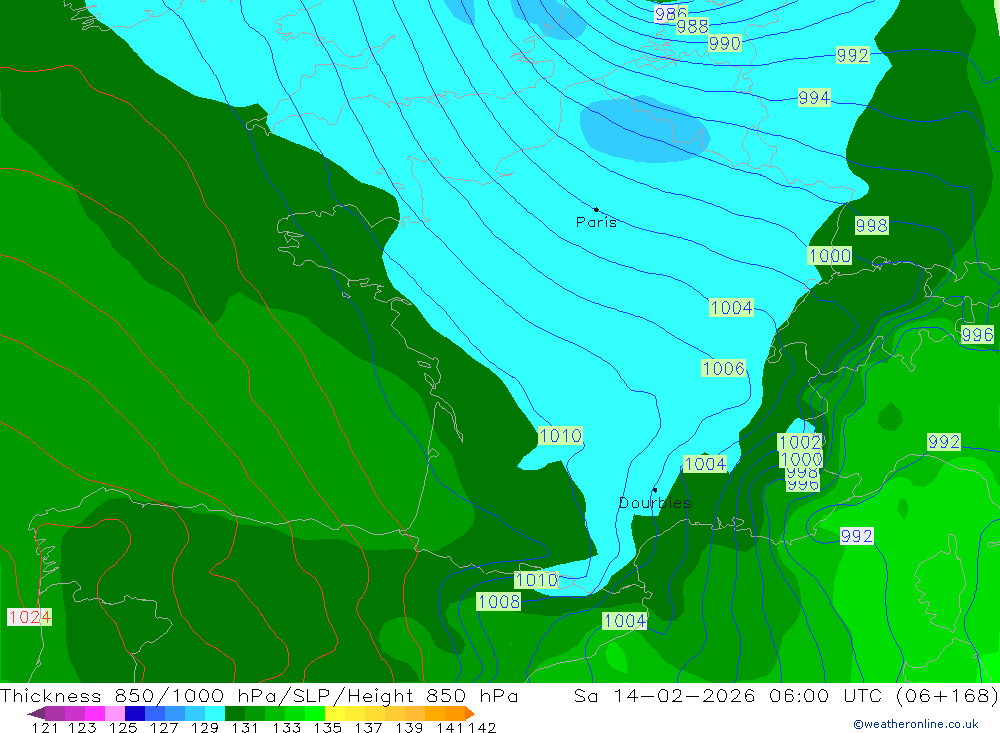The height and width of the screenshot is (733, 1000).
Task: Select the 1002 isobar label
Action: [x=800, y=442]
